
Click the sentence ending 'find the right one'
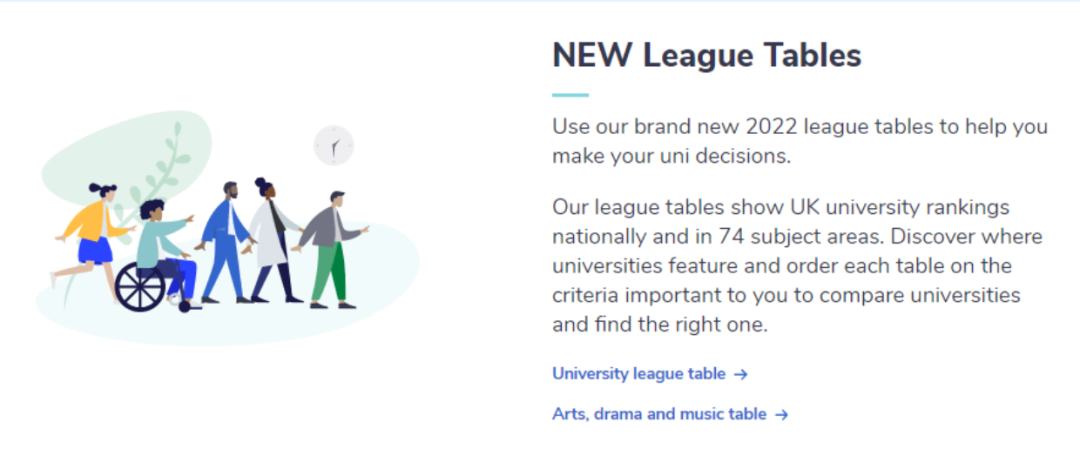(660, 324)
